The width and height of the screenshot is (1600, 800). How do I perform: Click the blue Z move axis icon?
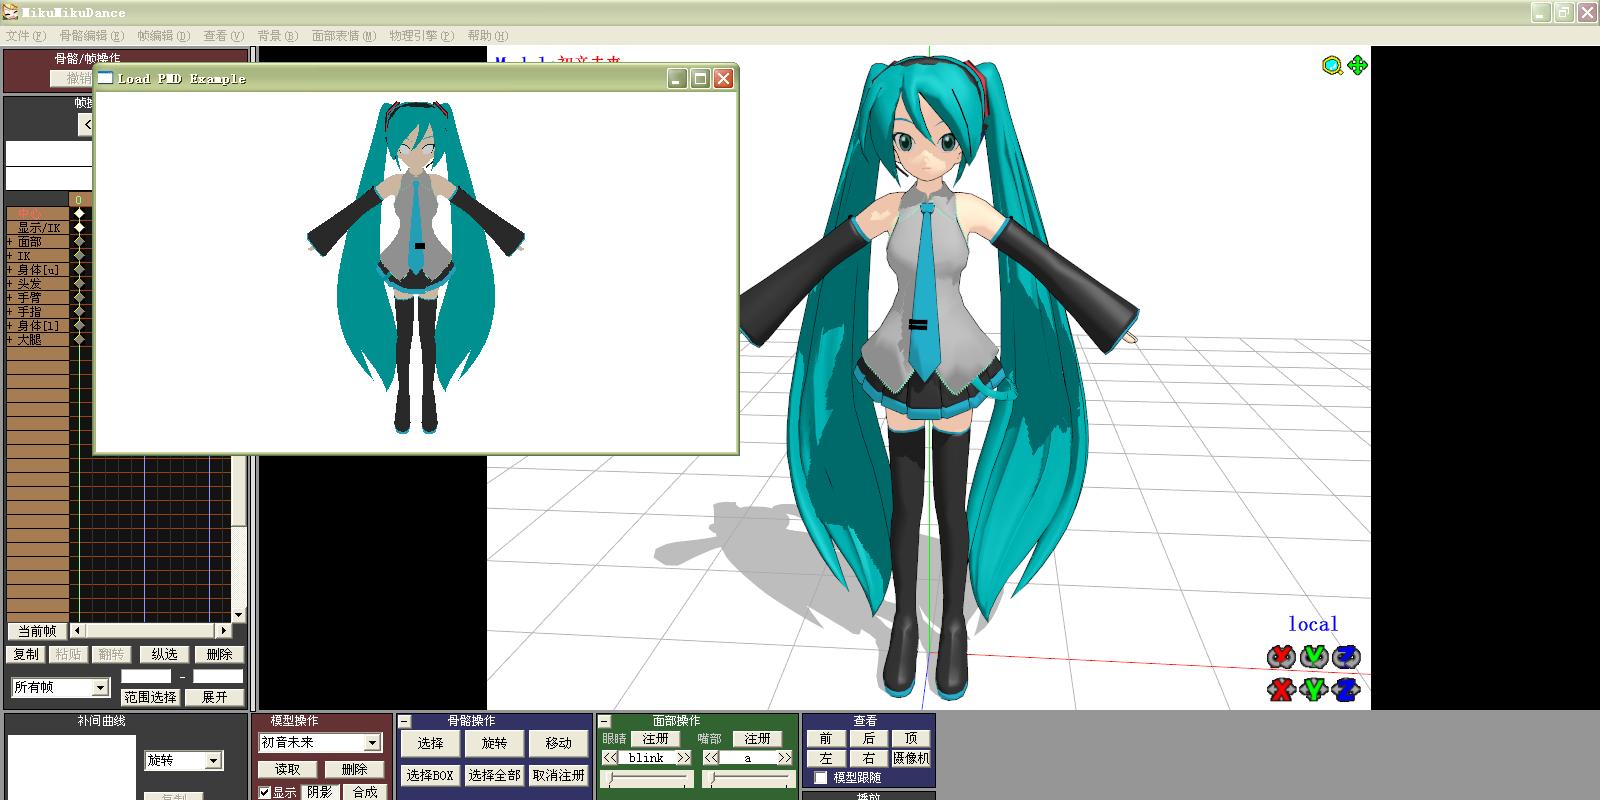[x=1347, y=689]
